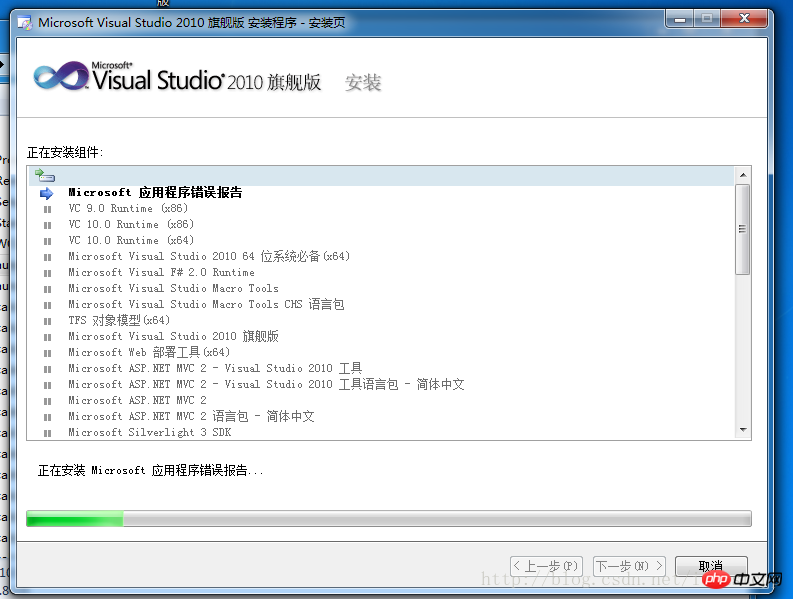Select Microsoft Visual Studio Macro Tools entry
Screen dimensions: 793x599
(x=173, y=288)
